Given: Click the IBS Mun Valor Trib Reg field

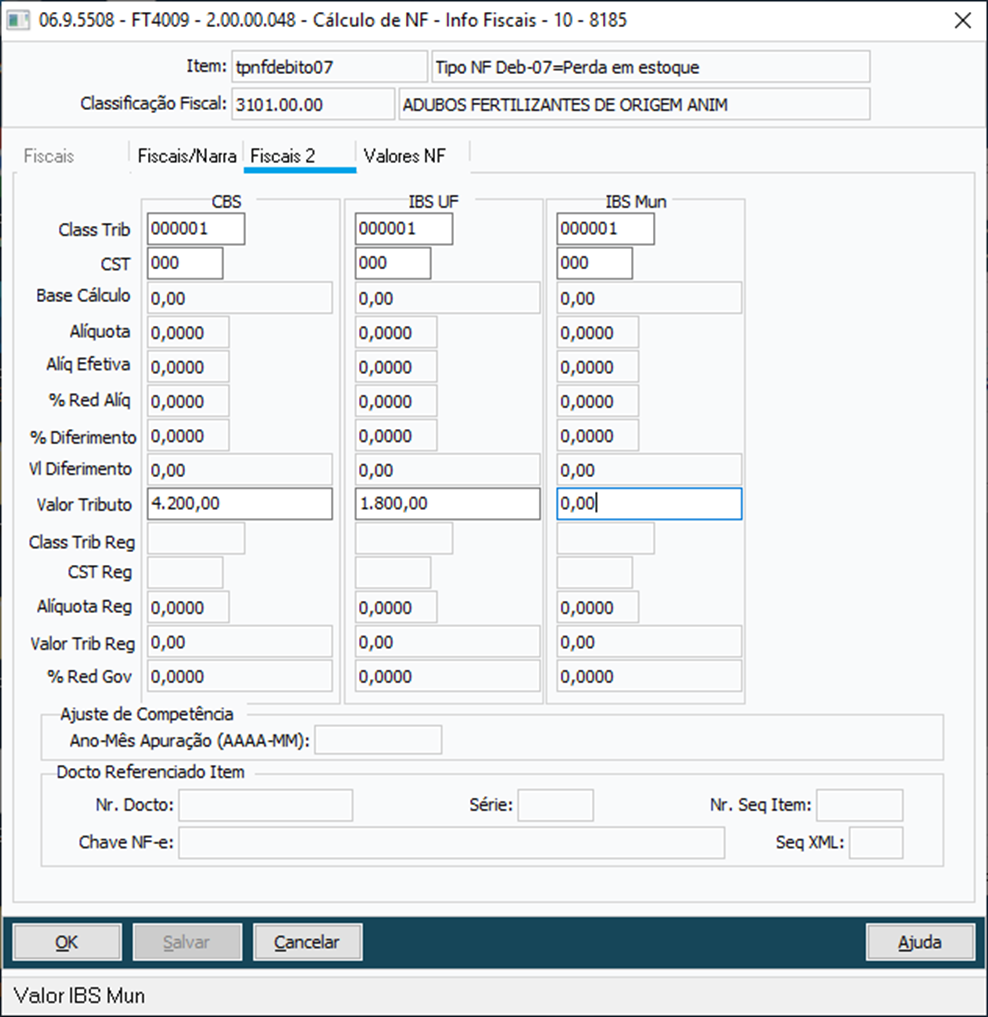Looking at the screenshot, I should pyautogui.click(x=649, y=641).
